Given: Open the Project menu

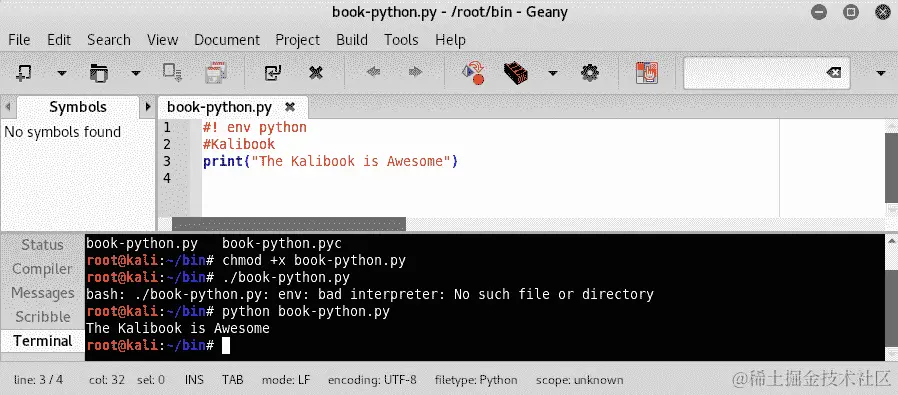Looking at the screenshot, I should (298, 40).
